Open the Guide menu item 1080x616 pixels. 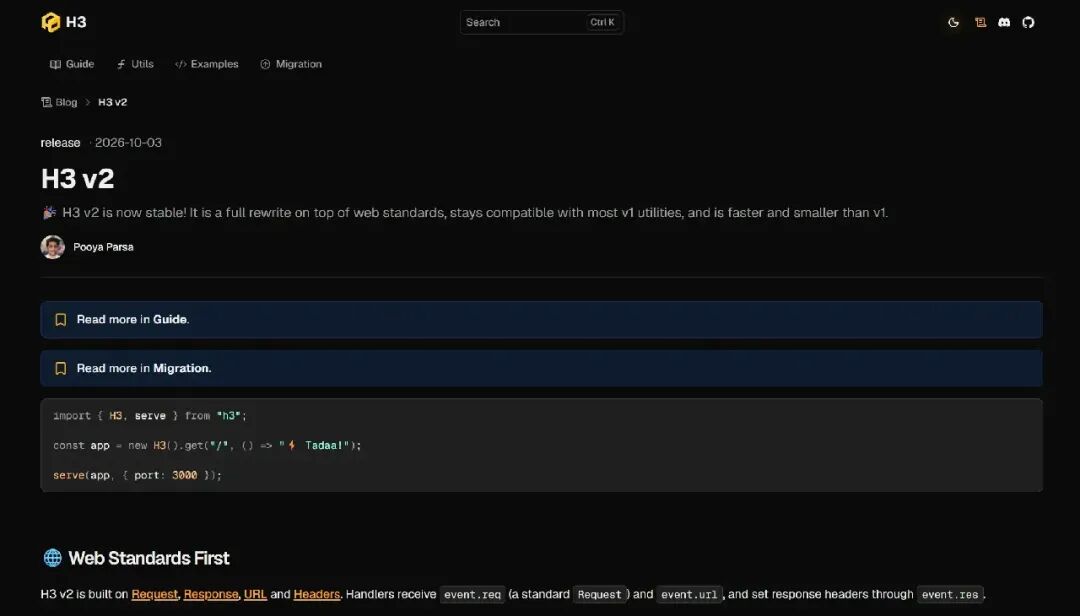[x=72, y=64]
